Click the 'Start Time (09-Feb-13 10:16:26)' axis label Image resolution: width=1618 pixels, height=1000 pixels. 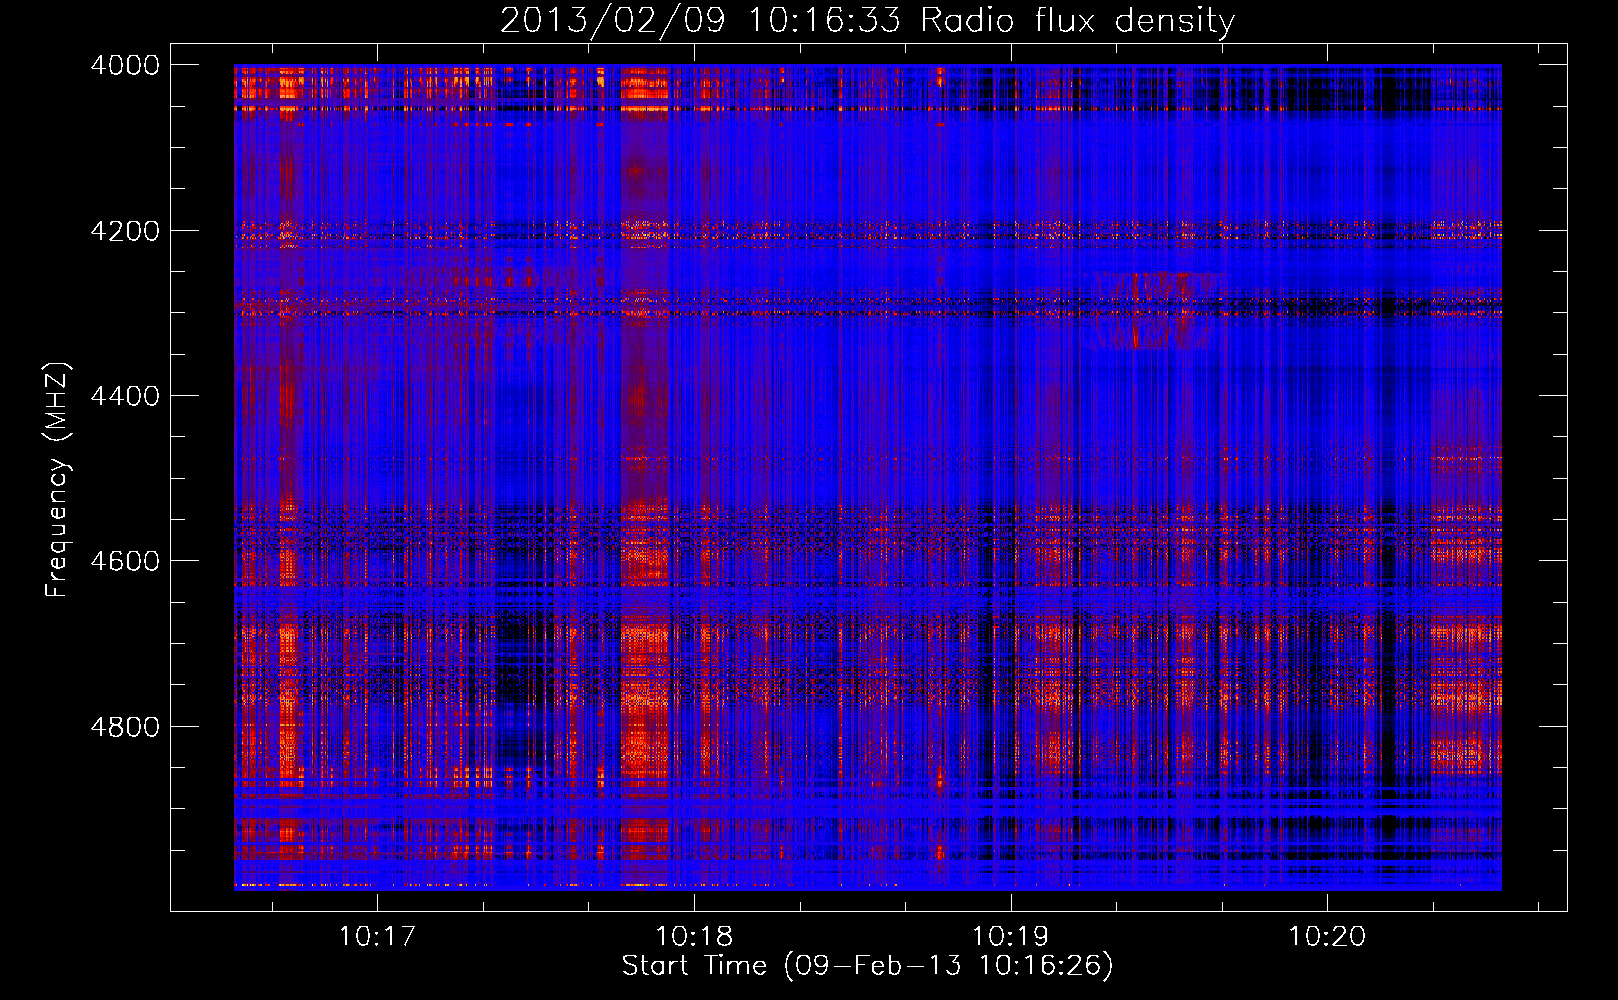click(x=867, y=966)
